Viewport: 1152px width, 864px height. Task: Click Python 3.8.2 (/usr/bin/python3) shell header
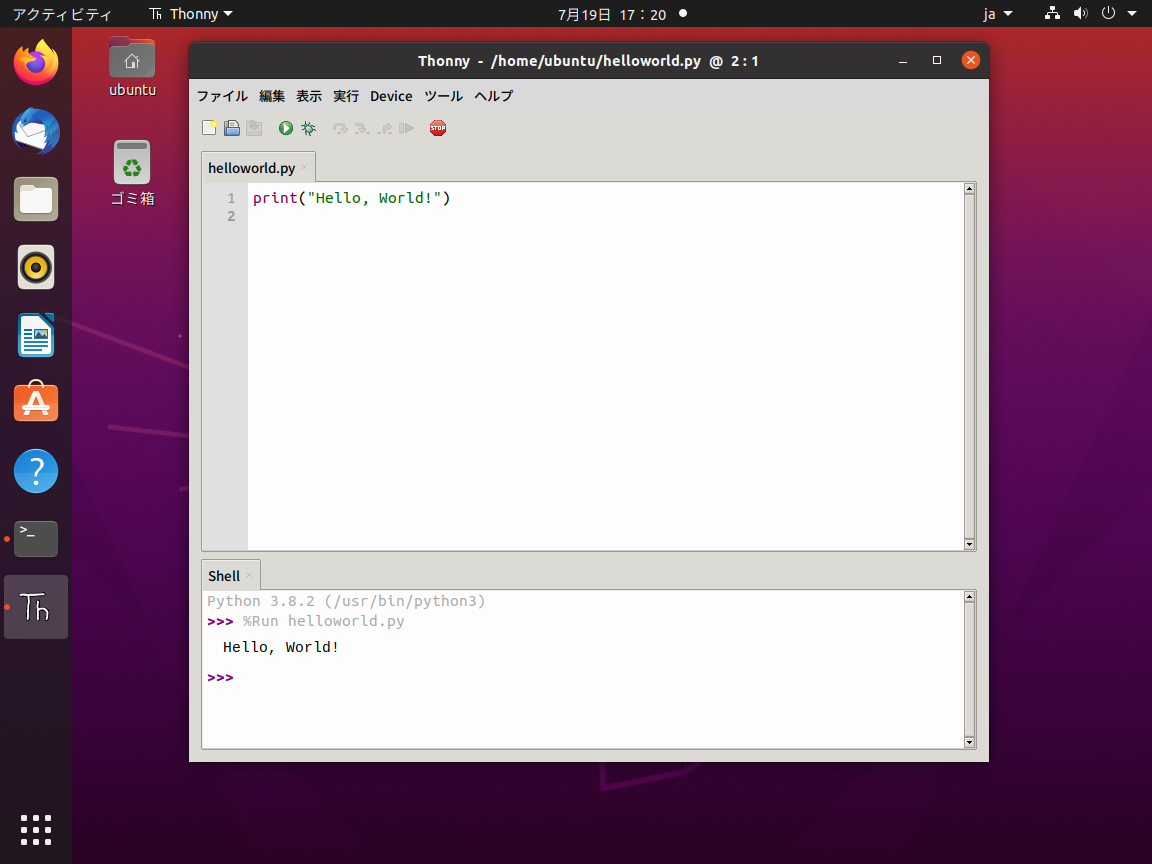click(x=346, y=601)
